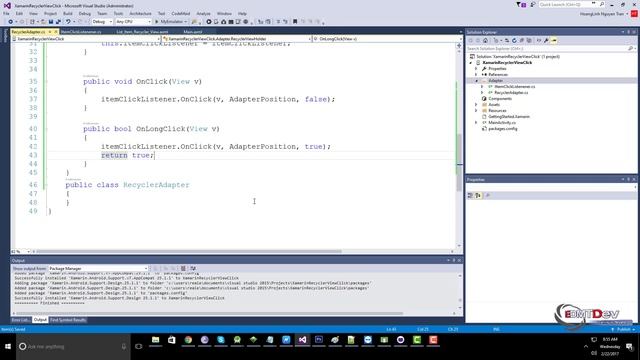Expand the Assets folder

(476, 104)
